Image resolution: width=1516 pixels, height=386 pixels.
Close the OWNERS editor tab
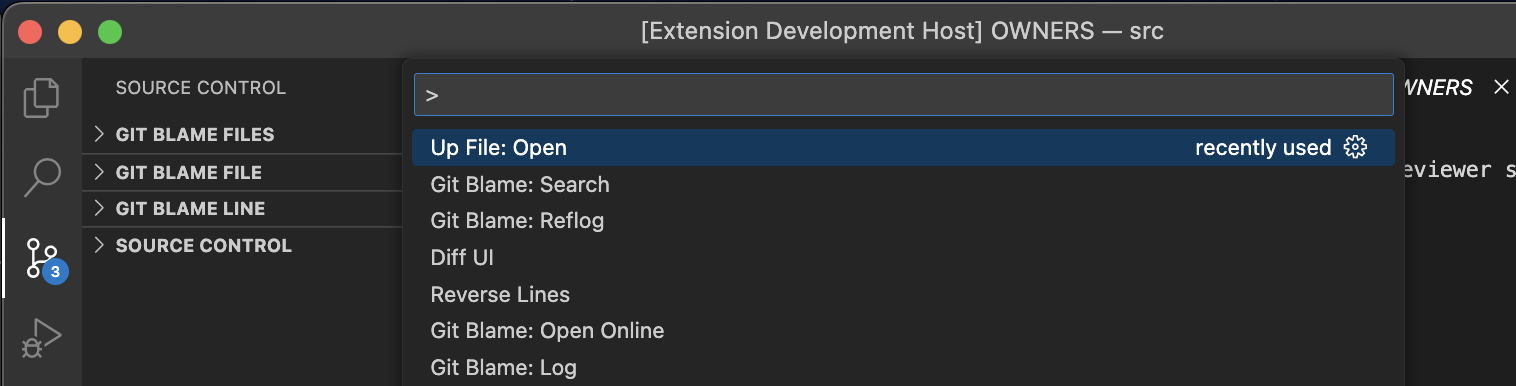tap(1501, 88)
